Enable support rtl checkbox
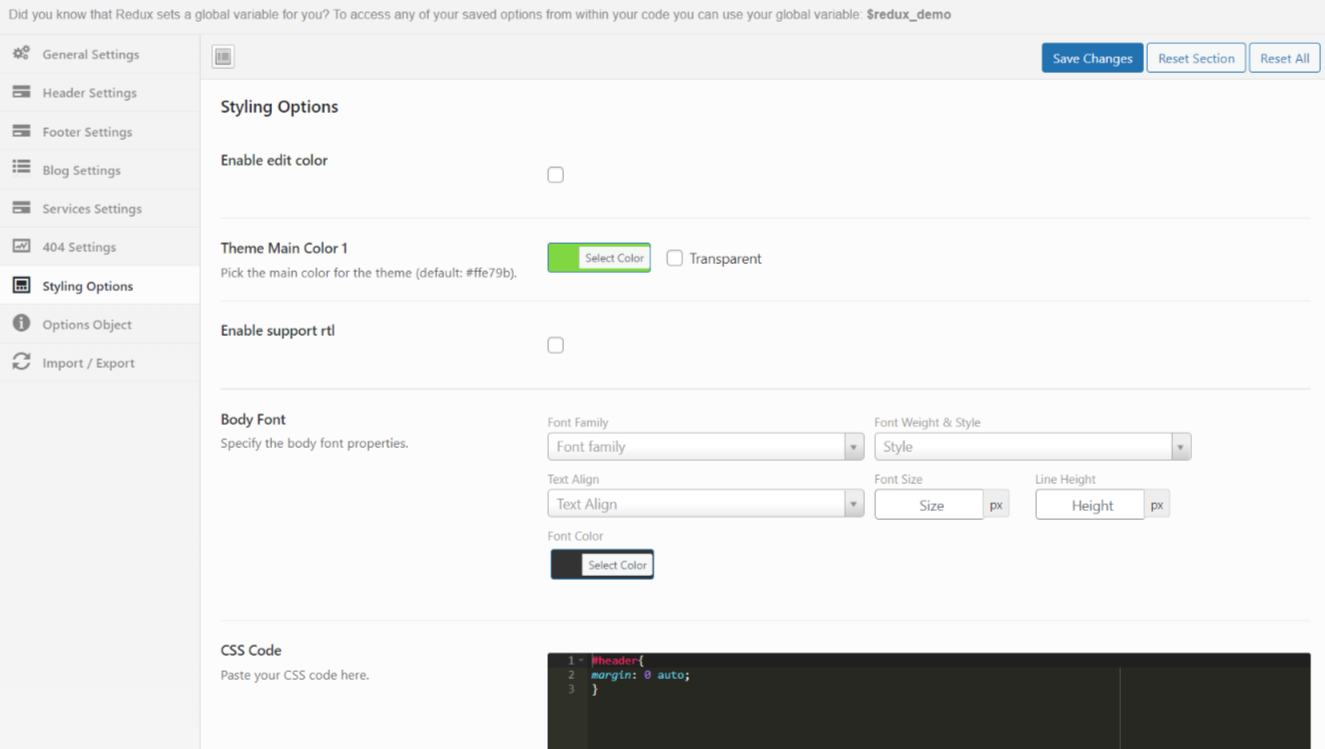Image resolution: width=1325 pixels, height=749 pixels. click(556, 345)
